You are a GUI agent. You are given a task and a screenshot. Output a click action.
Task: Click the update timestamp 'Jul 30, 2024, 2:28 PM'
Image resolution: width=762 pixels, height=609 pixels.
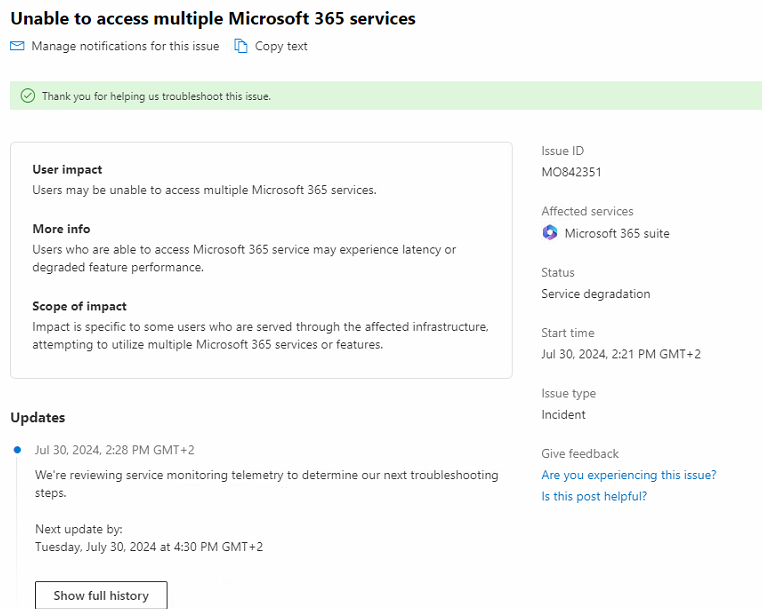[x=114, y=450]
